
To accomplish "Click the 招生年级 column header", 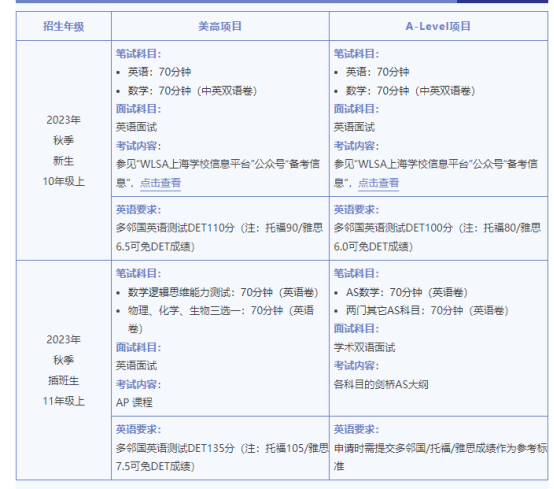I will [x=64, y=26].
